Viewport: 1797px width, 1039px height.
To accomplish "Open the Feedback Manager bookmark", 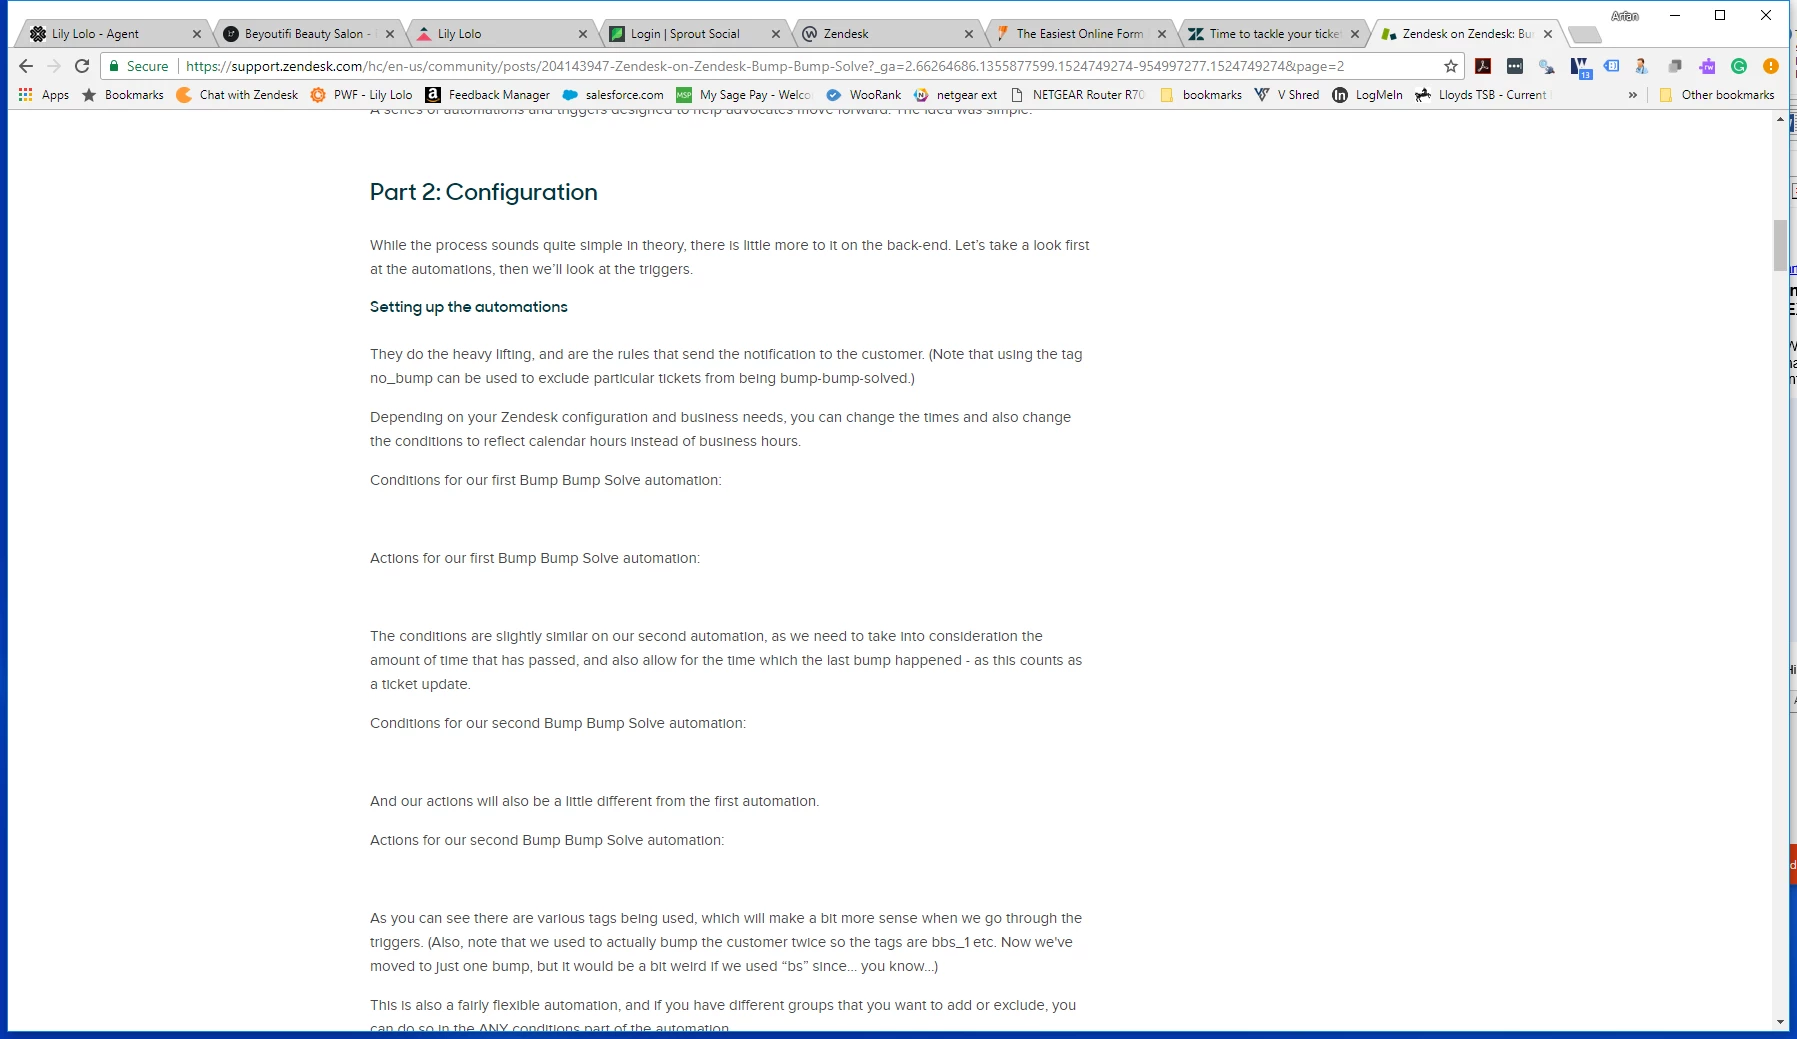I will coord(488,95).
